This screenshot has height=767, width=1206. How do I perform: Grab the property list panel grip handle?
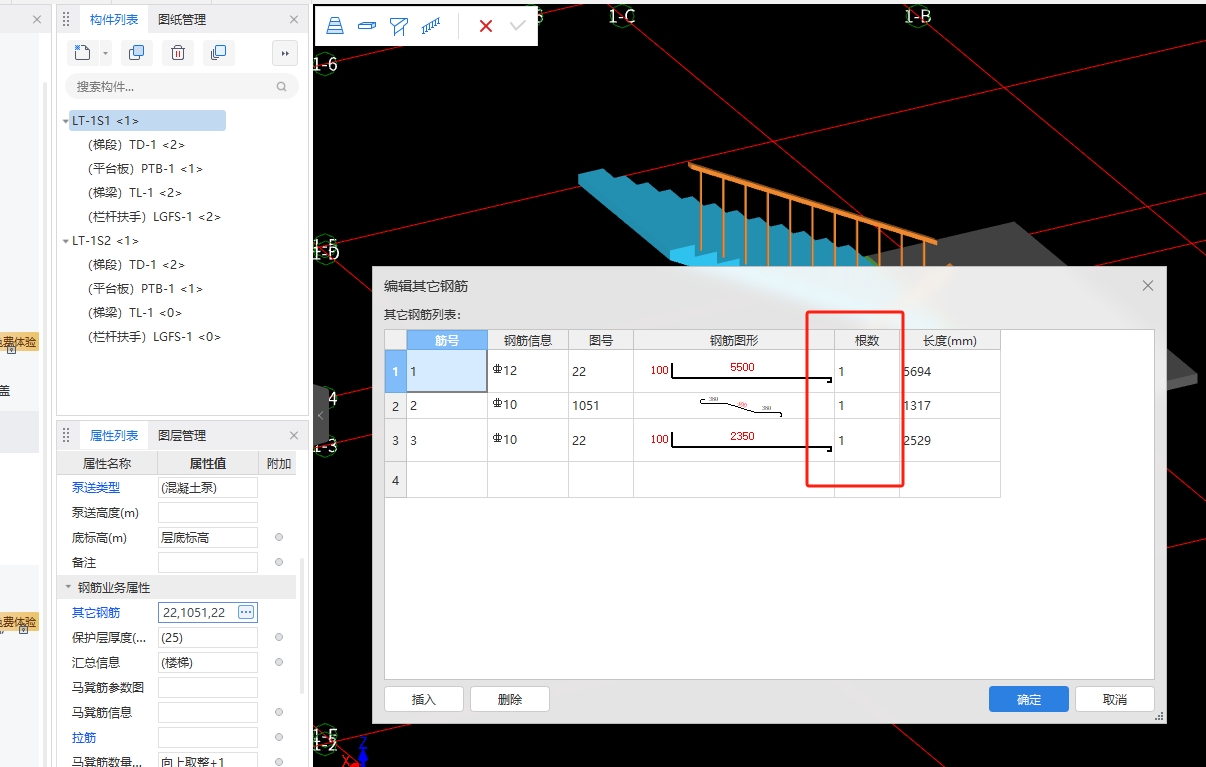(67, 435)
